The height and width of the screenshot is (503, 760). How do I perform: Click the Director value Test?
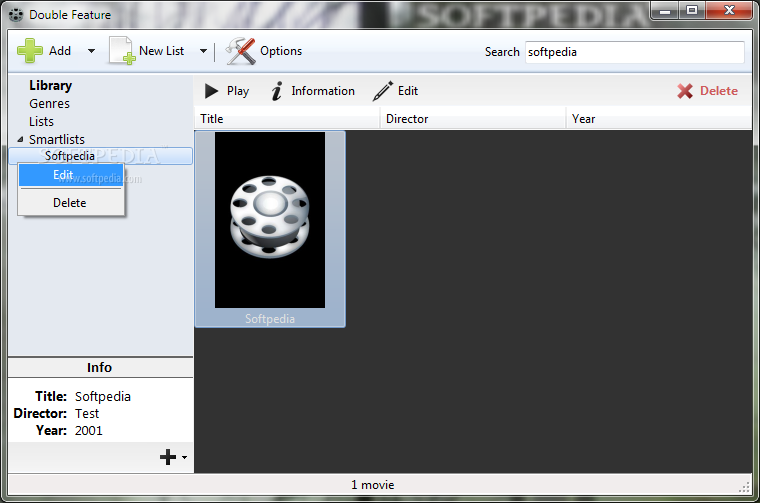[87, 413]
